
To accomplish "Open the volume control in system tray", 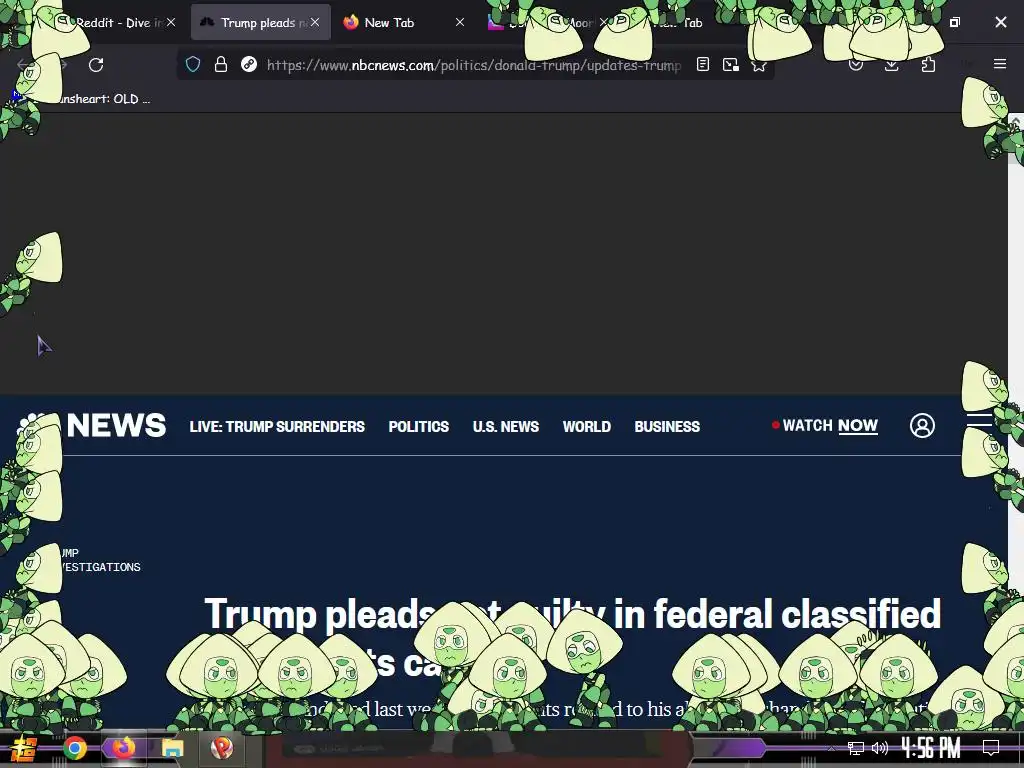I will point(880,748).
